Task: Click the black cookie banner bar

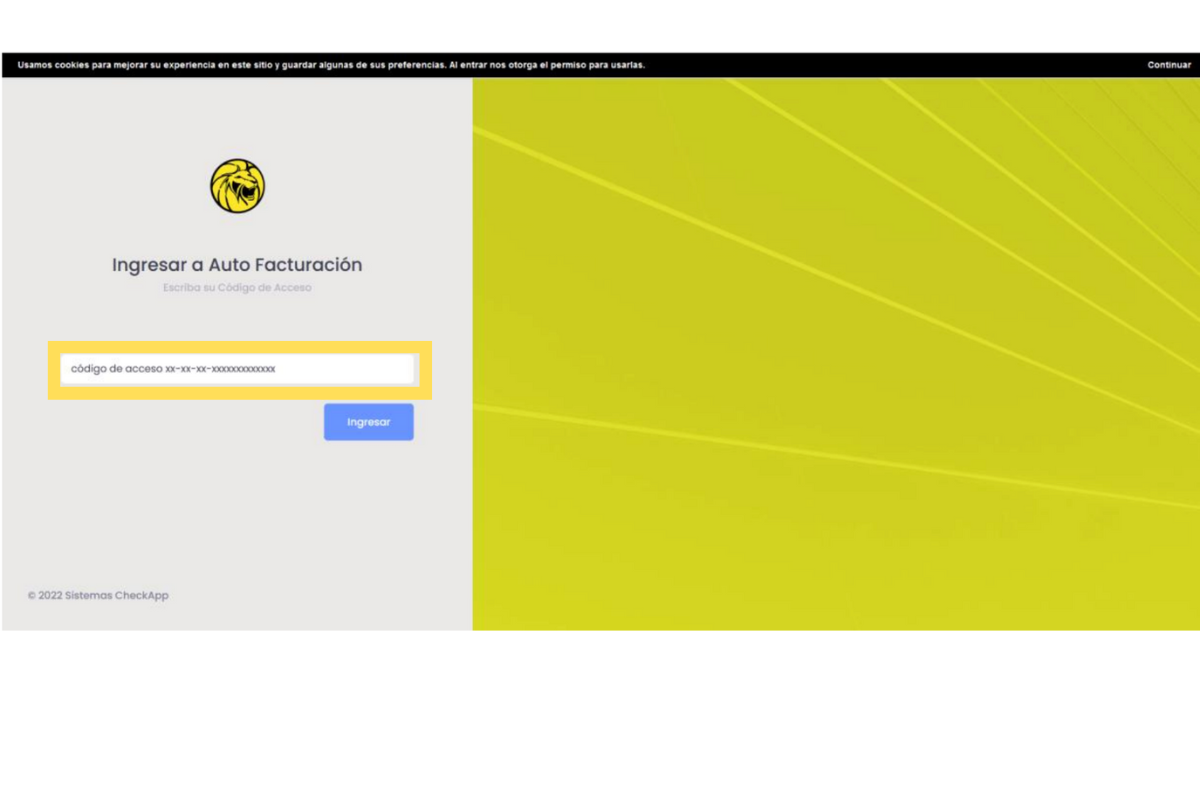Action: (900, 65)
